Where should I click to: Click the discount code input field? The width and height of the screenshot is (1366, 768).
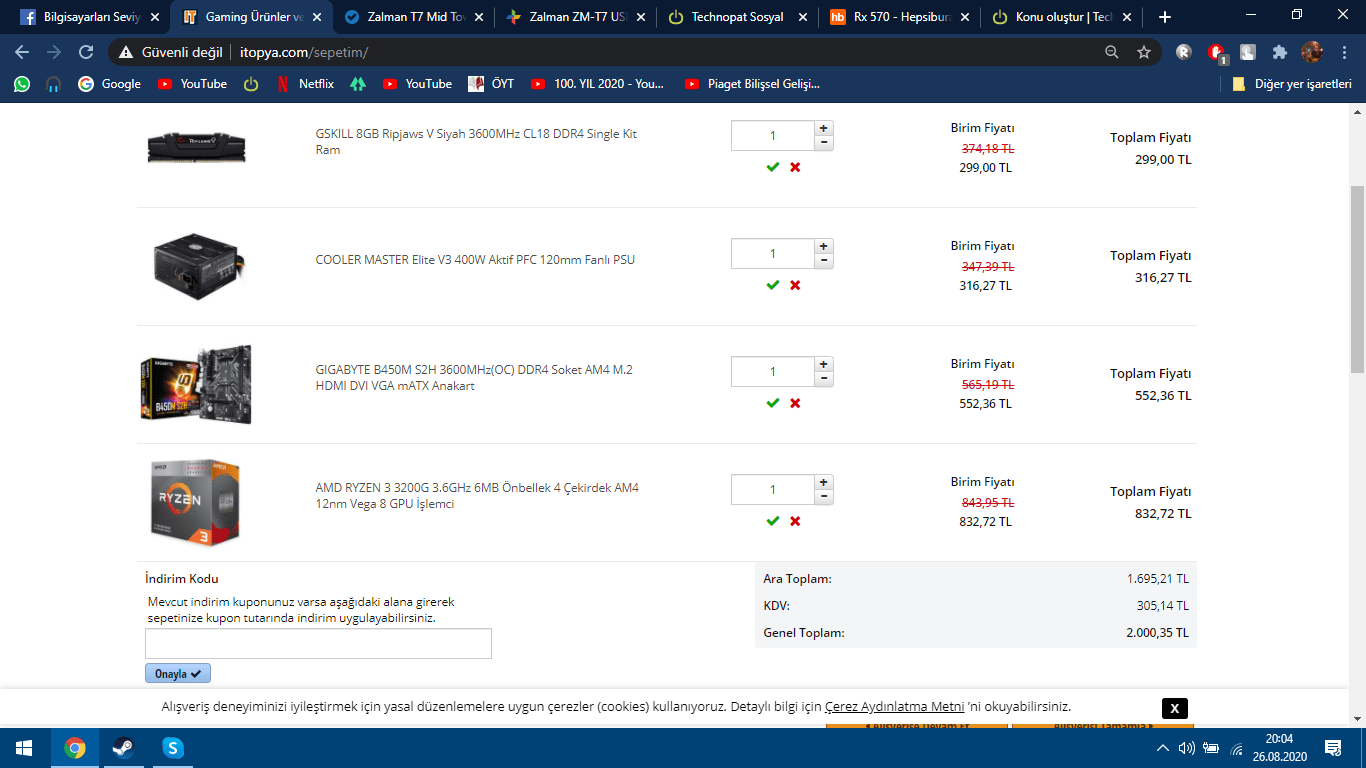pyautogui.click(x=318, y=643)
